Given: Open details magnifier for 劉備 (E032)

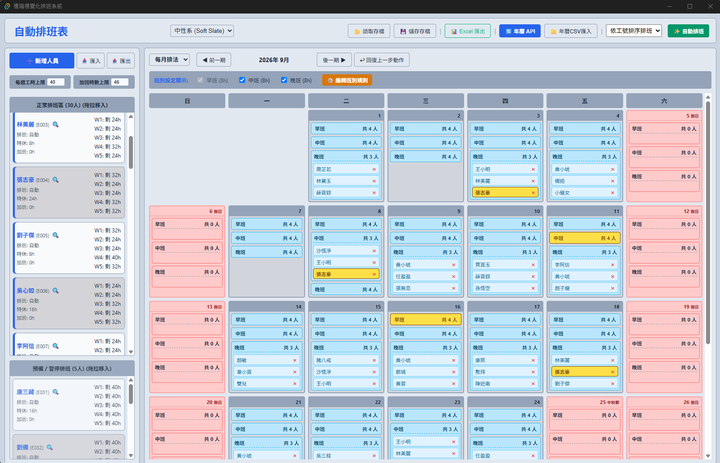Looking at the screenshot, I should tap(50, 447).
